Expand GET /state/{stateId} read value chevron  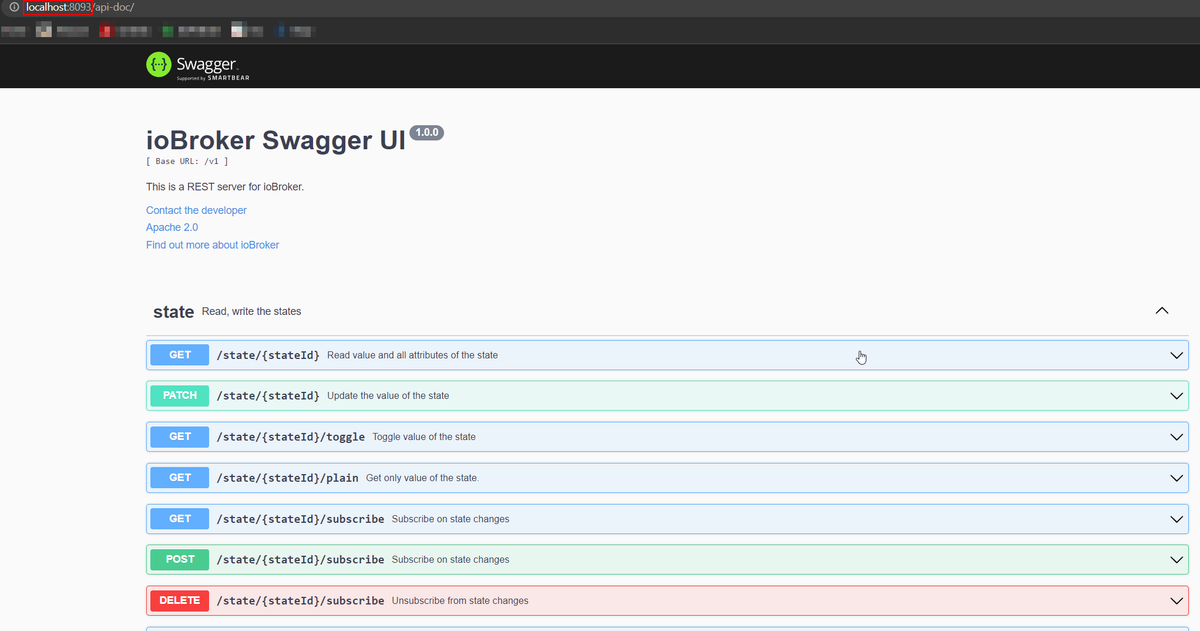coord(1177,355)
